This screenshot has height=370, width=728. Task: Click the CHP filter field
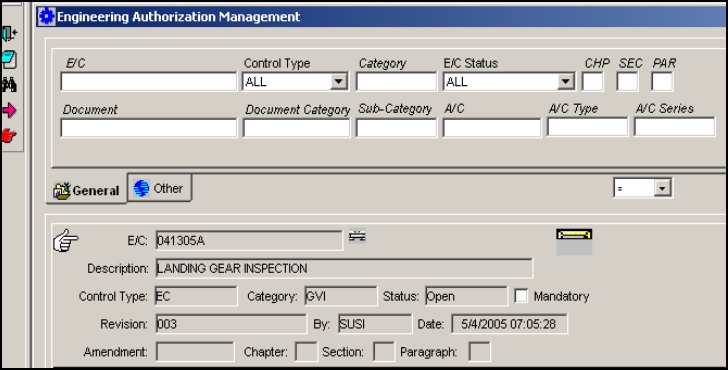pos(593,82)
